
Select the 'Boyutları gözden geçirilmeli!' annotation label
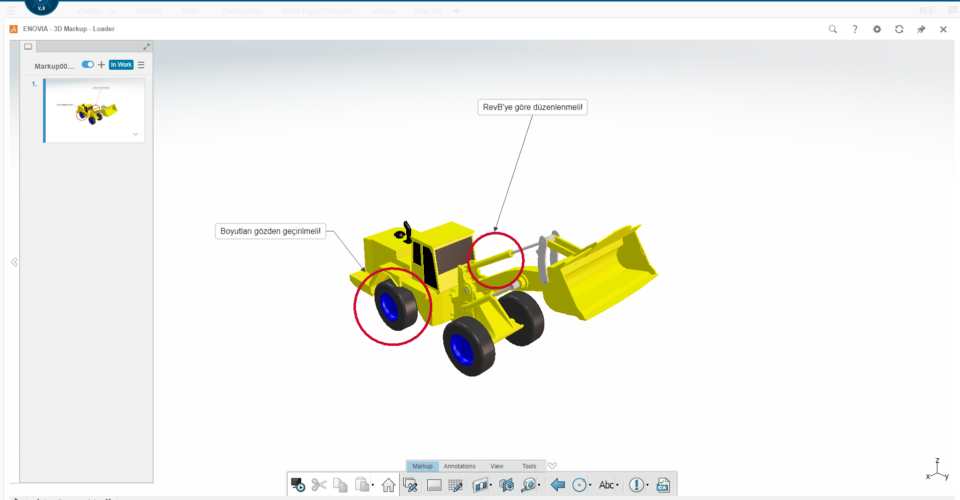pos(271,231)
